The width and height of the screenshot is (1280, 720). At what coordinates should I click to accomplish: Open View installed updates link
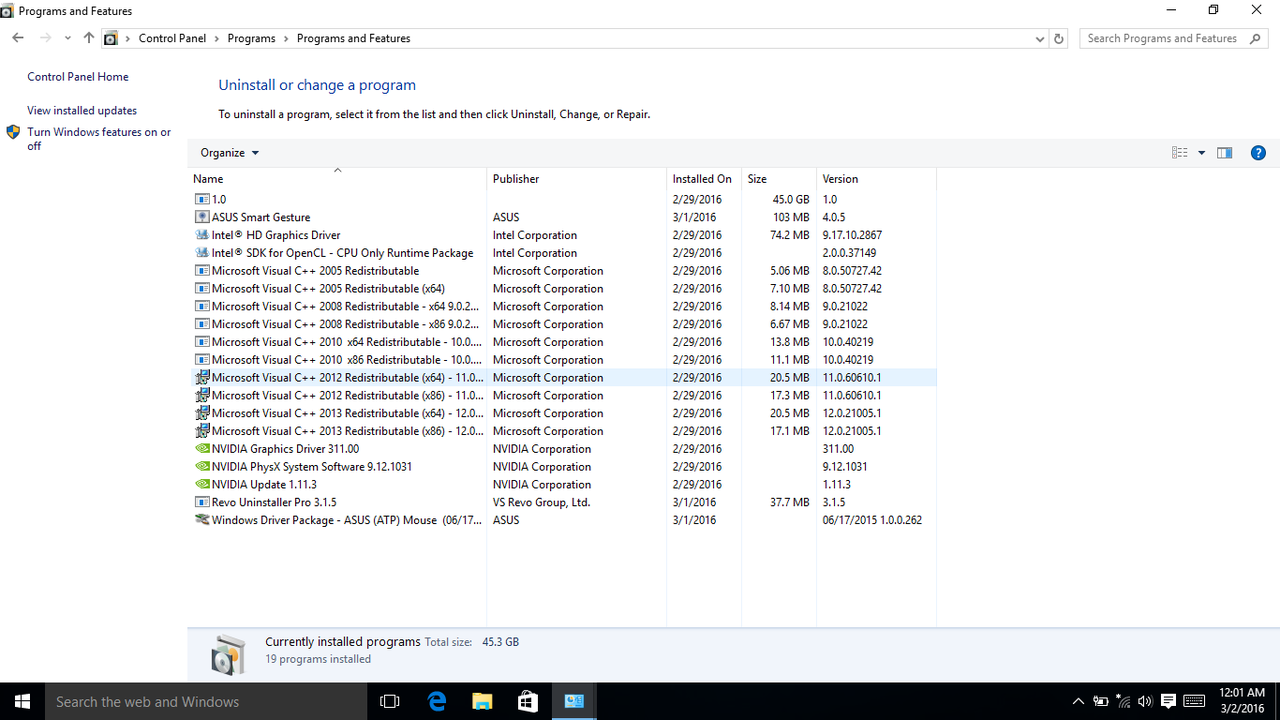pos(82,111)
